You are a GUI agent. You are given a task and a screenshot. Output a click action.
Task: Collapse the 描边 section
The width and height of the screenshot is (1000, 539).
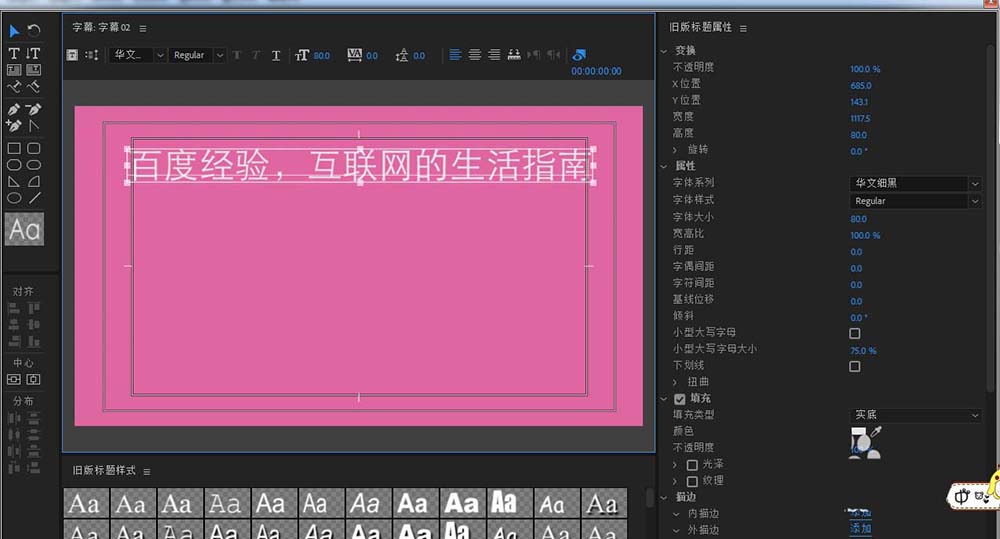(x=663, y=497)
